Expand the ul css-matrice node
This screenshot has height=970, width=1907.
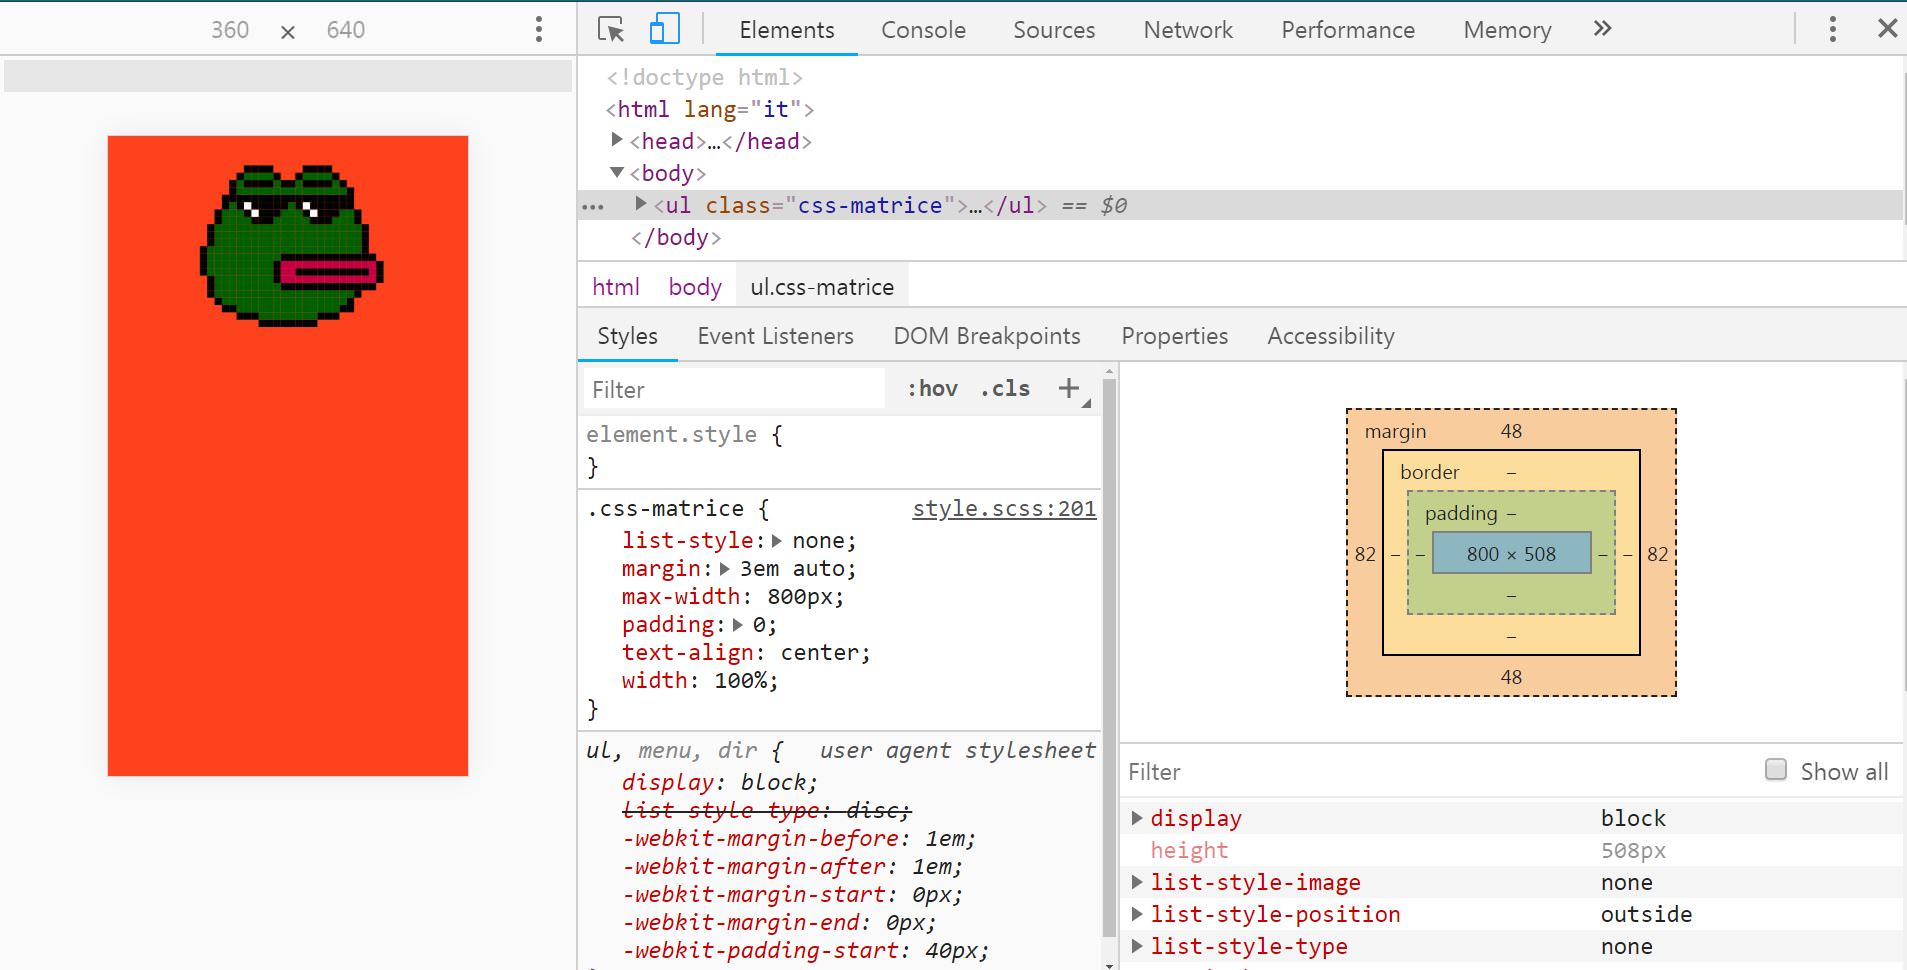point(641,203)
